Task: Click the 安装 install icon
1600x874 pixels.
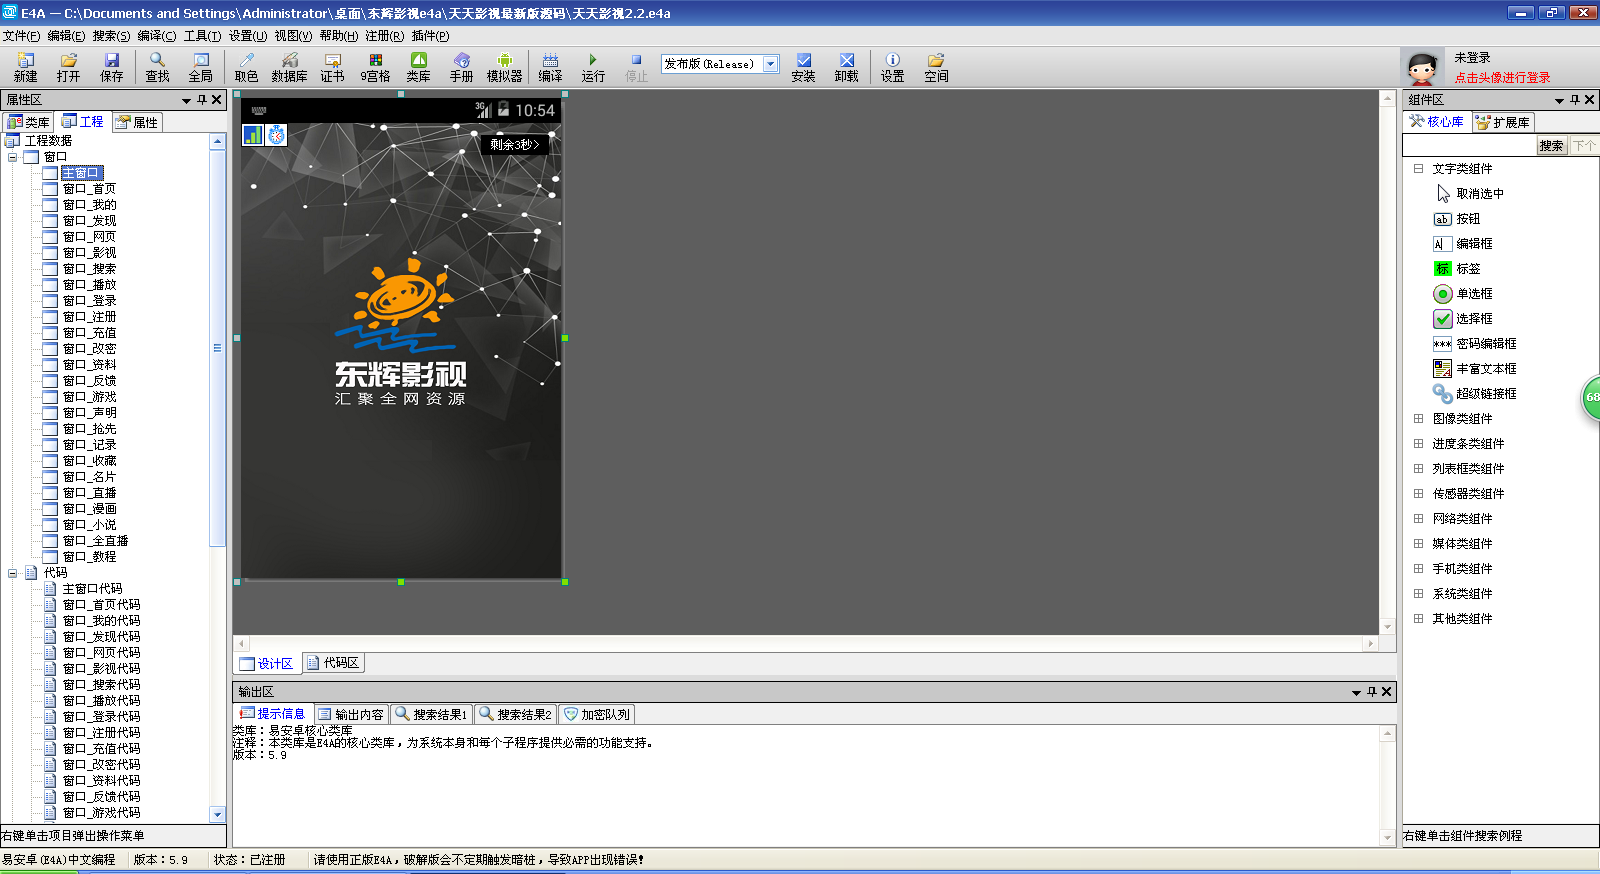Action: 803,67
